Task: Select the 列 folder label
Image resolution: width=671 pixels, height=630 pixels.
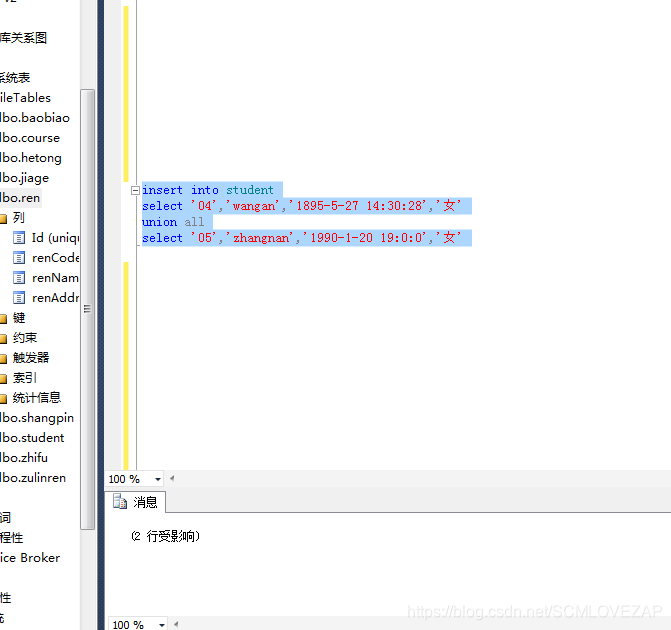Action: coord(18,218)
